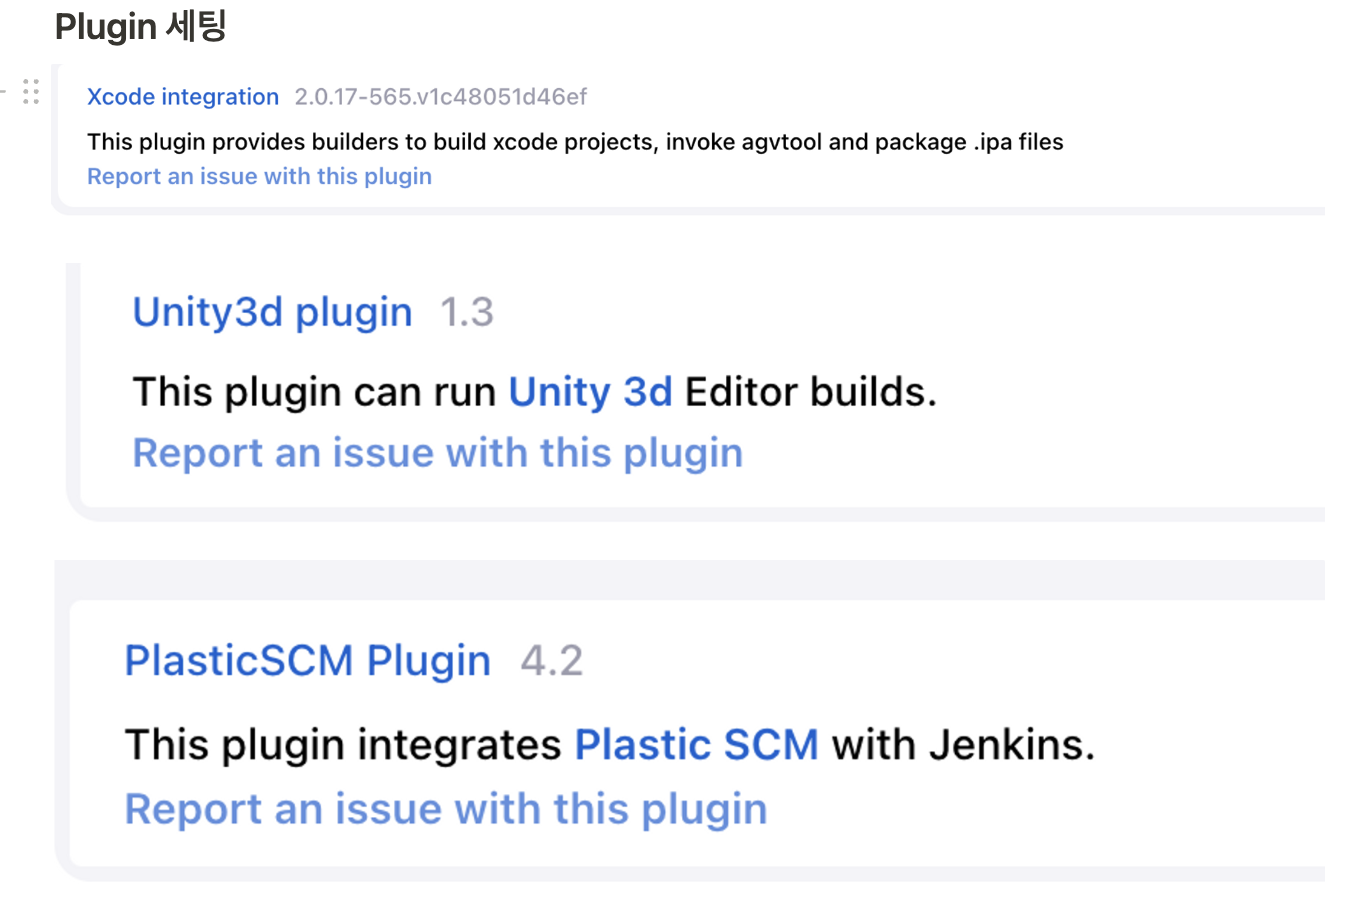Open the Xcode integration plugin link
The height and width of the screenshot is (904, 1372).
(183, 97)
